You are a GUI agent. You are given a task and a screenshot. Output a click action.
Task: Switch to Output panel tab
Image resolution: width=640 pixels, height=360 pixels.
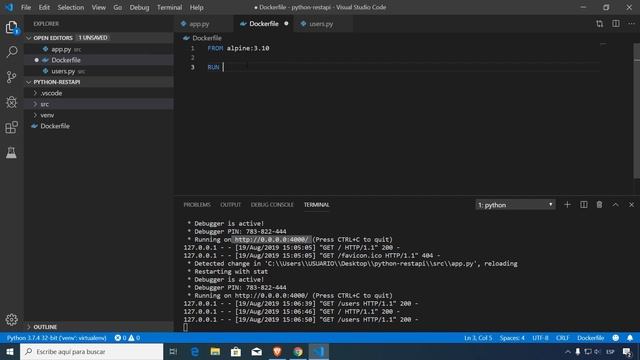(x=231, y=204)
